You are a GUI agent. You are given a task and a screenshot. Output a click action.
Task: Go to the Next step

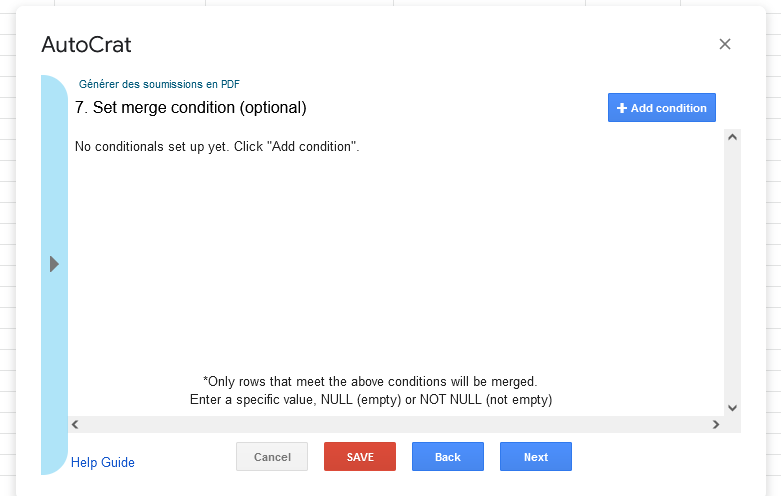[535, 457]
